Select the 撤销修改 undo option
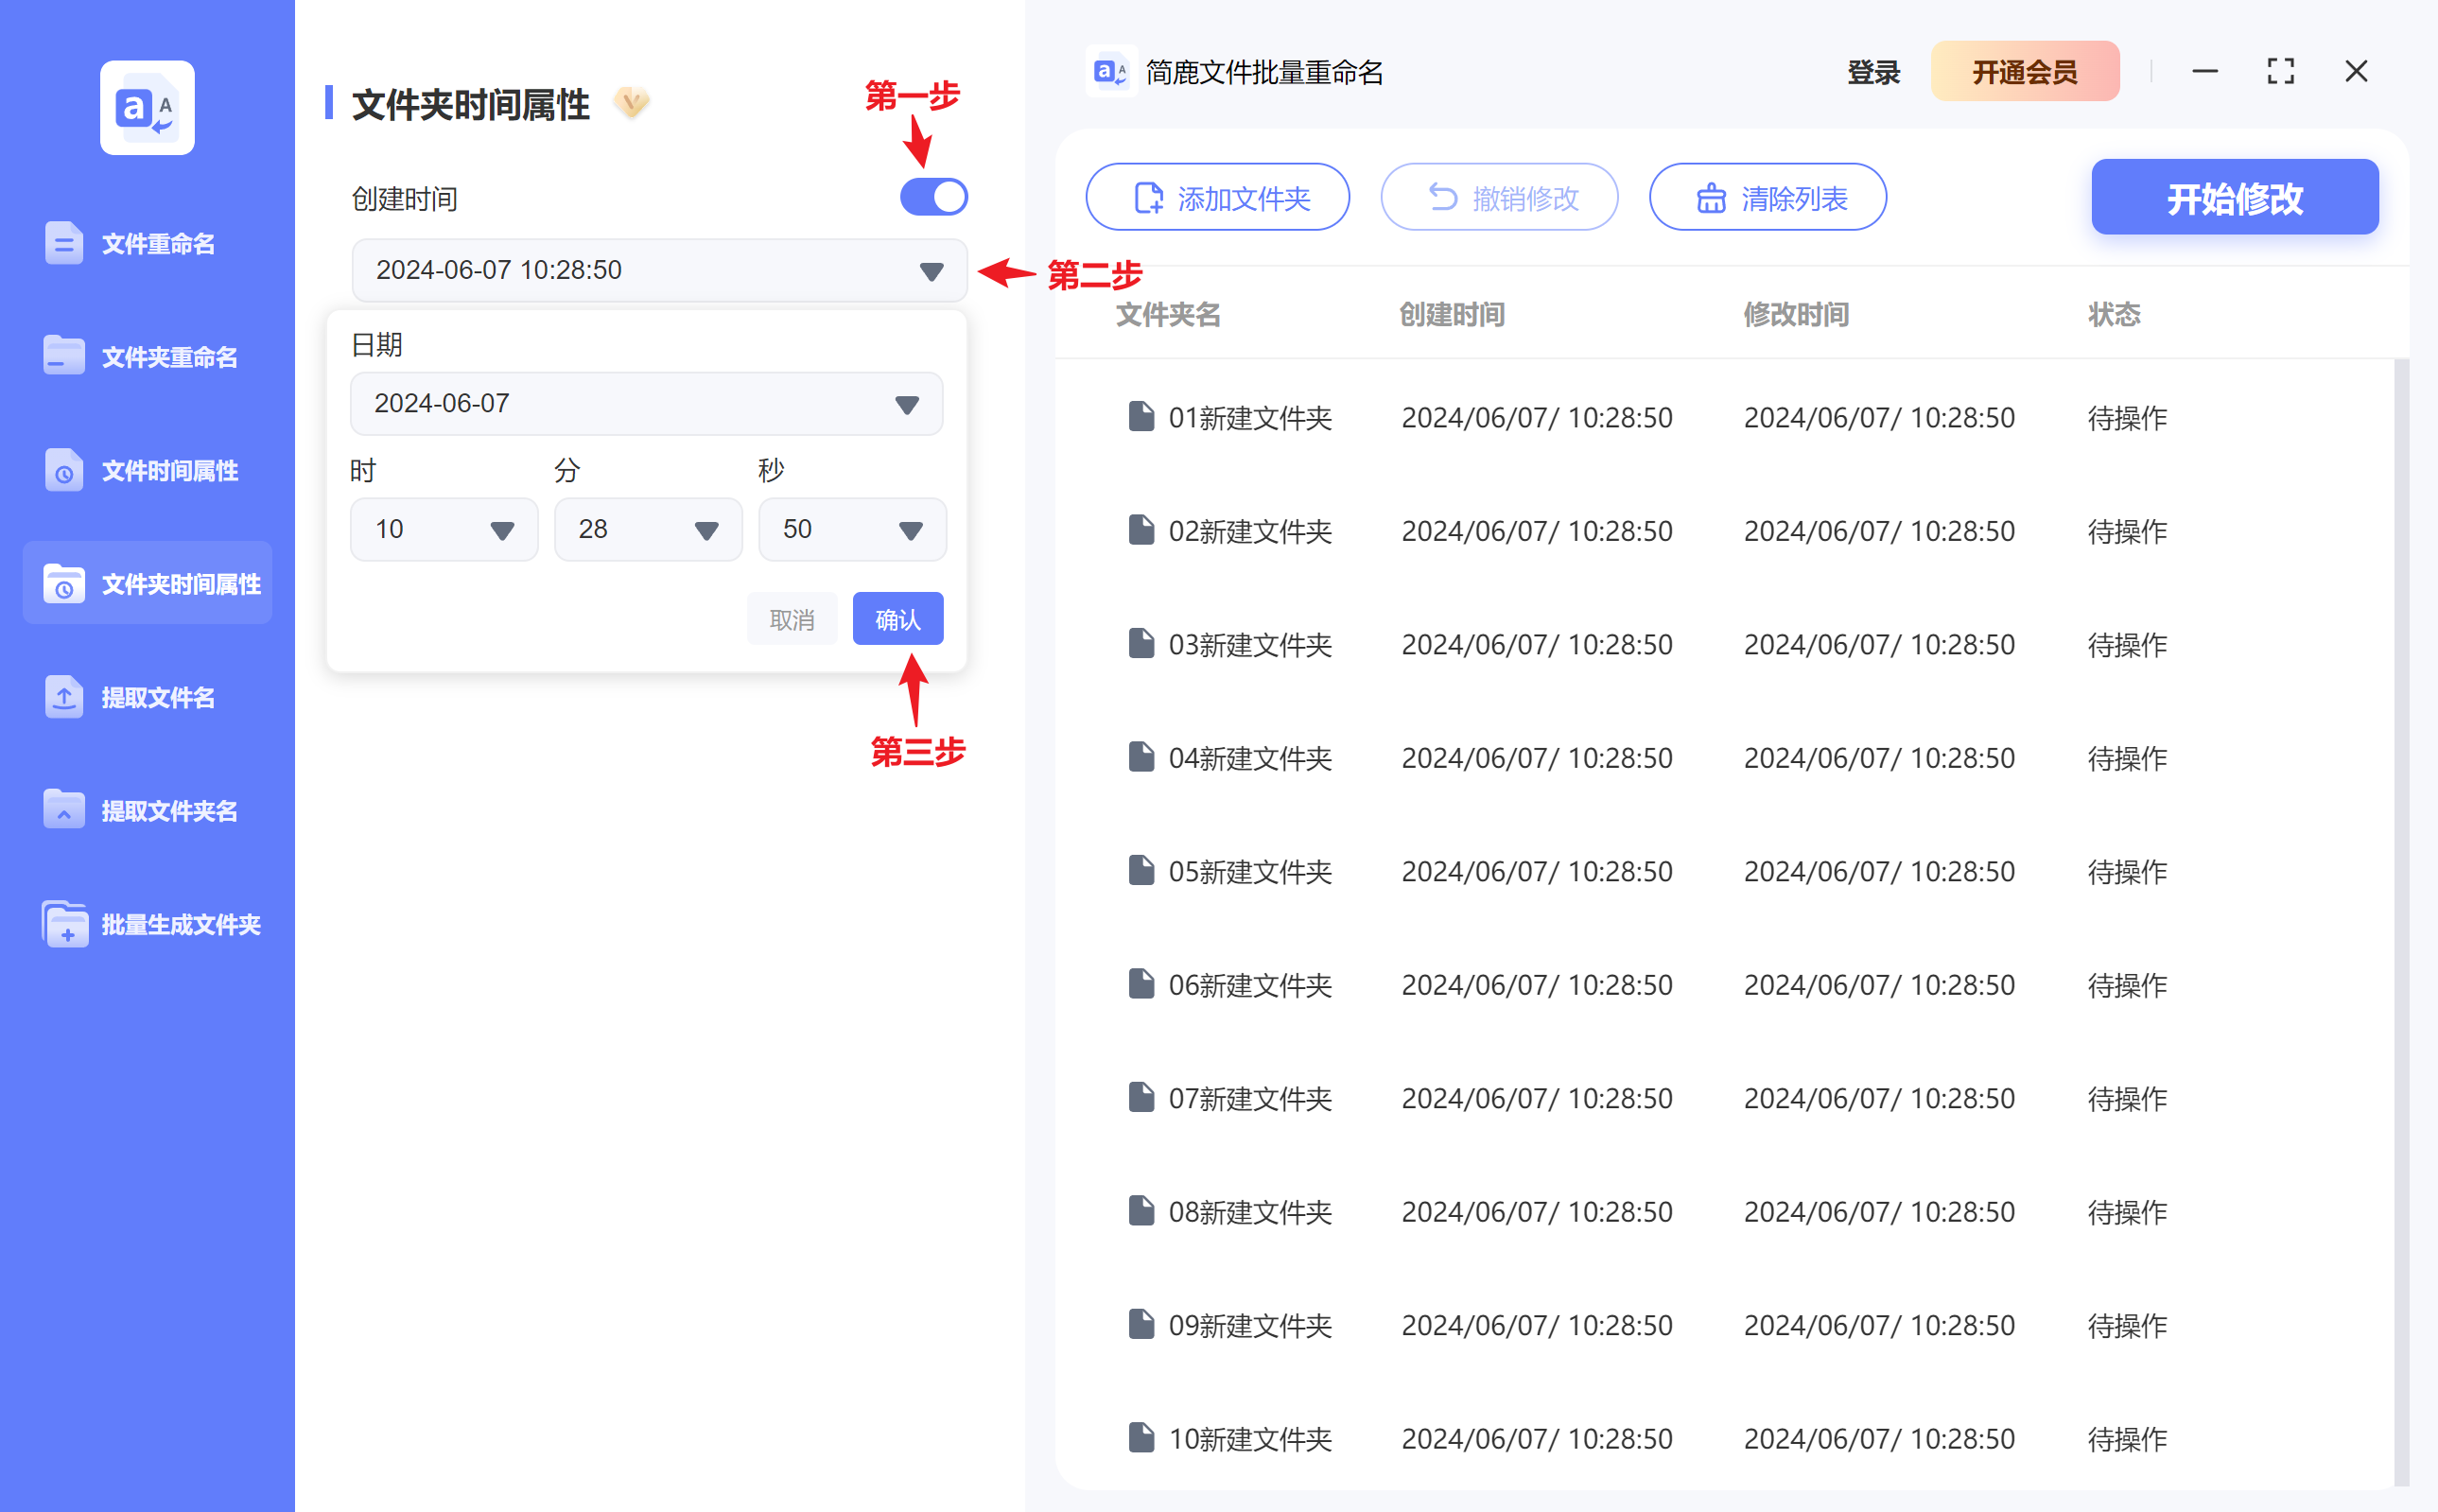Viewport: 2438px width, 1512px height. pos(1500,197)
